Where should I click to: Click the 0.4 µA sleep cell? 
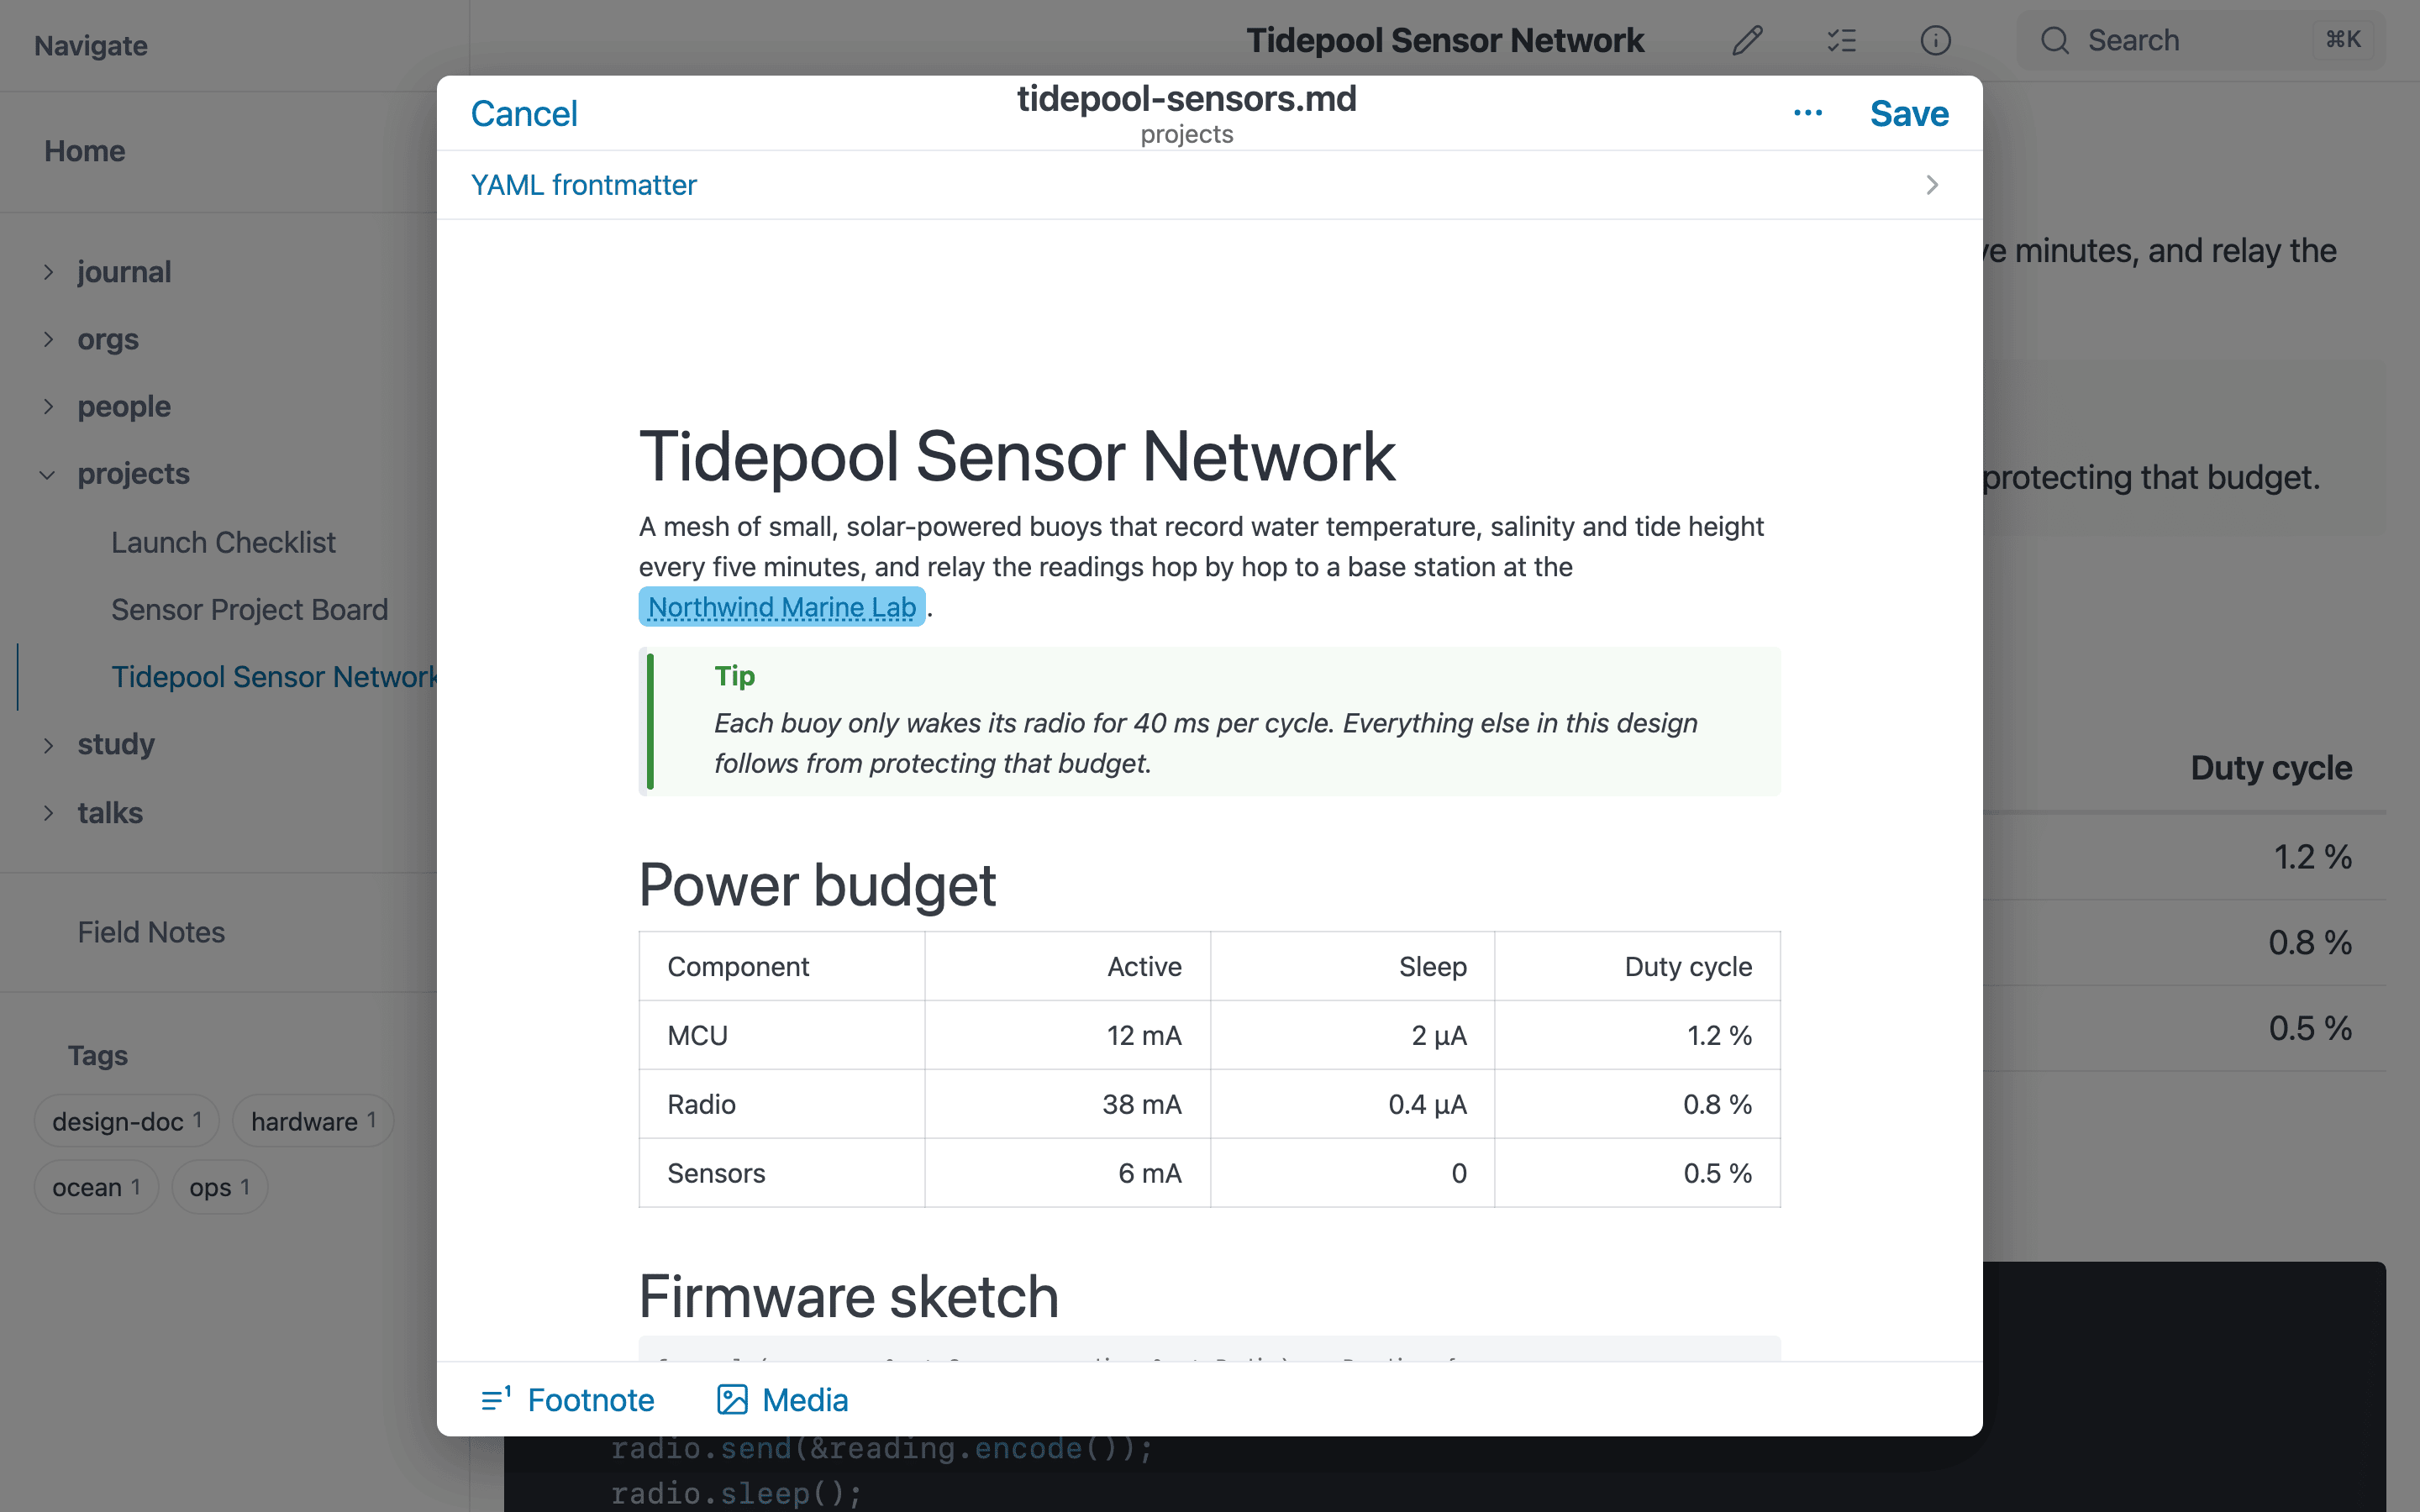1352,1104
